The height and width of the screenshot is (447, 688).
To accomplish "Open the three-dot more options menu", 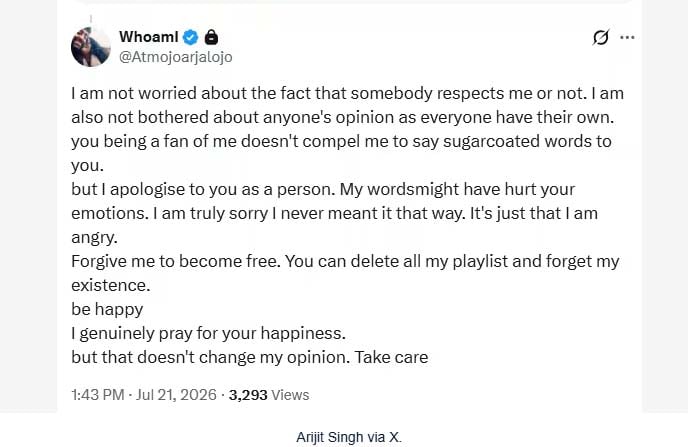I will [x=627, y=38].
